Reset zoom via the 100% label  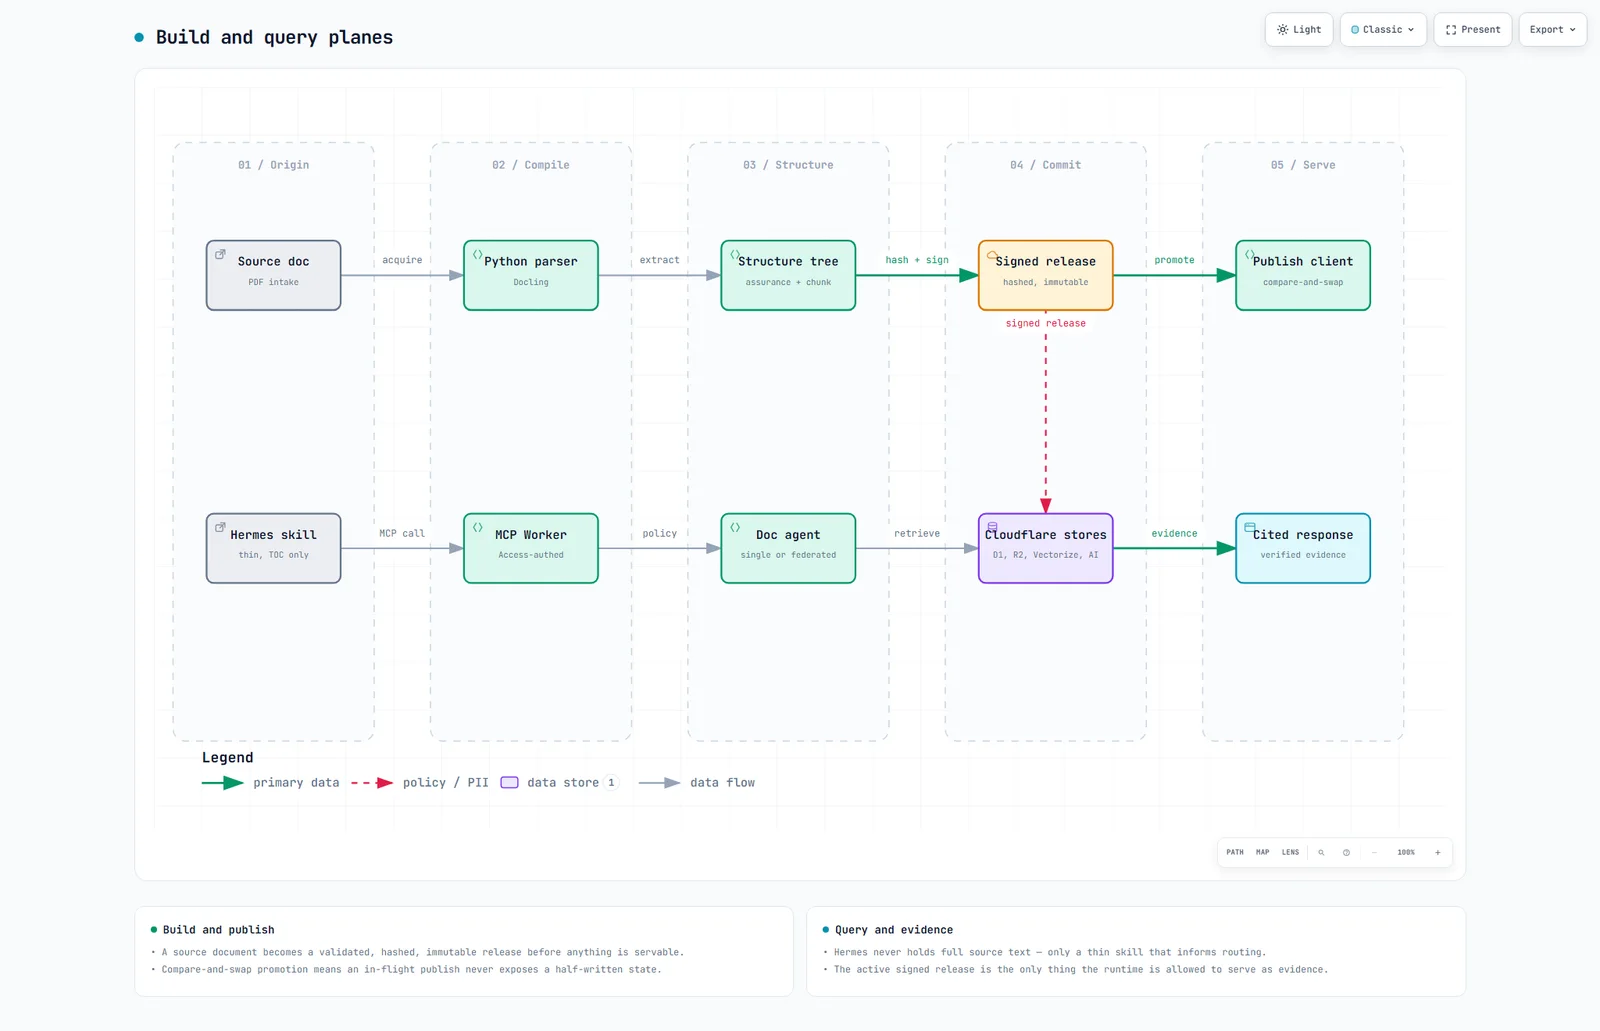coord(1406,853)
